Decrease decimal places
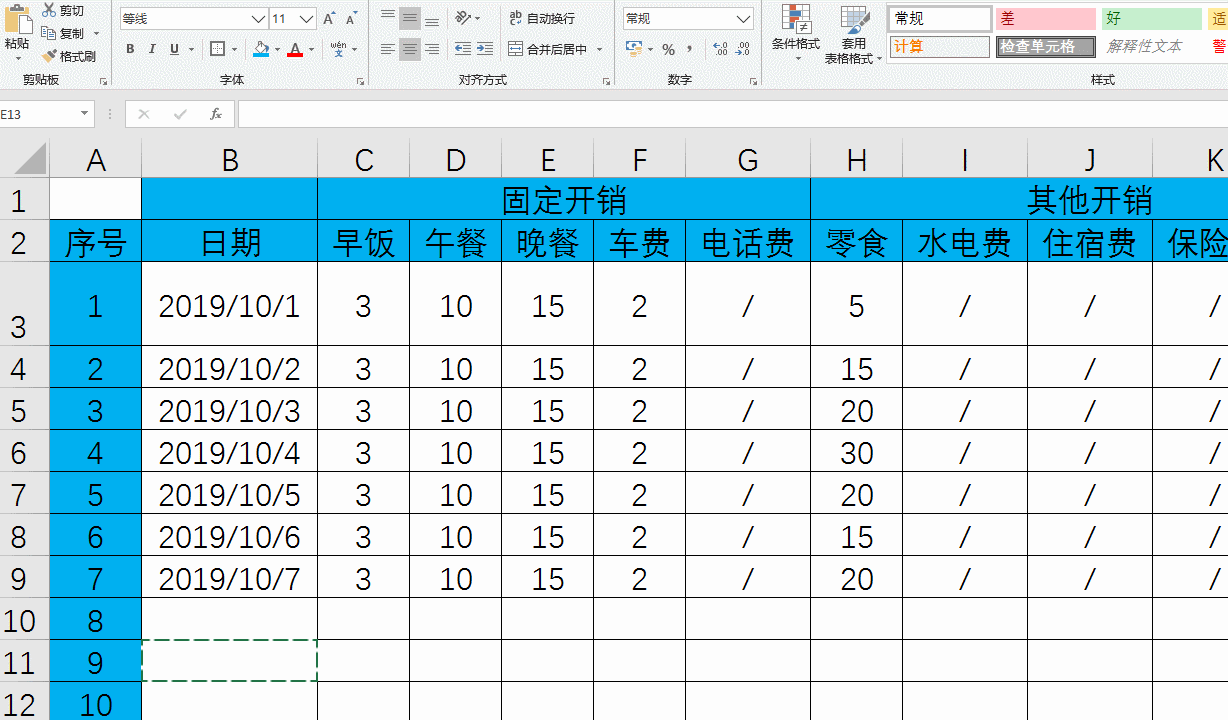This screenshot has width=1228, height=720. coord(743,49)
